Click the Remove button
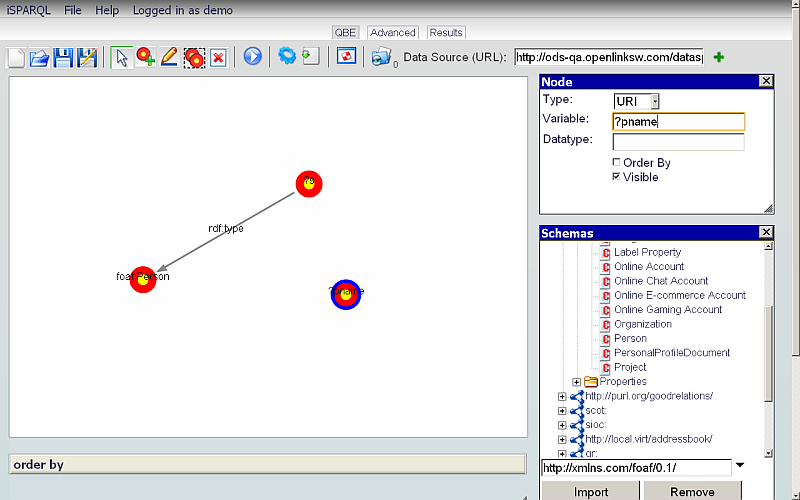Image resolution: width=800 pixels, height=500 pixels. pos(692,491)
